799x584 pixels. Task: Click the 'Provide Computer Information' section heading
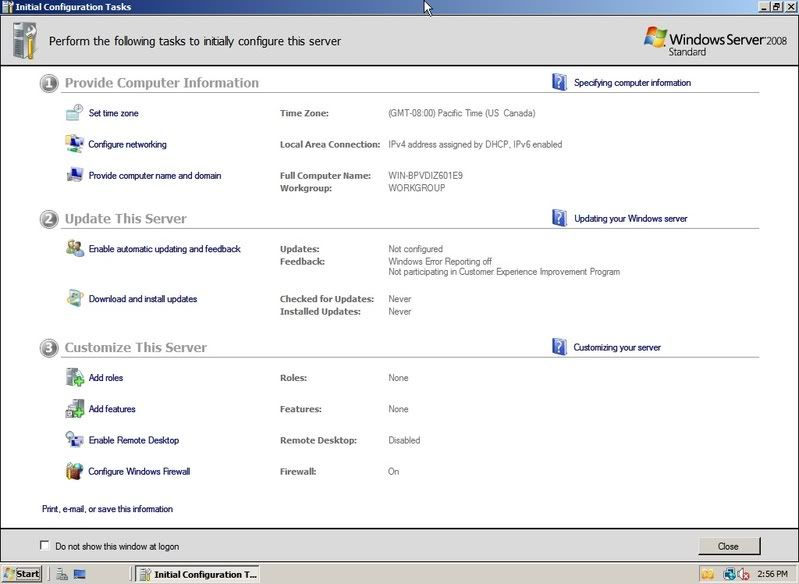162,83
